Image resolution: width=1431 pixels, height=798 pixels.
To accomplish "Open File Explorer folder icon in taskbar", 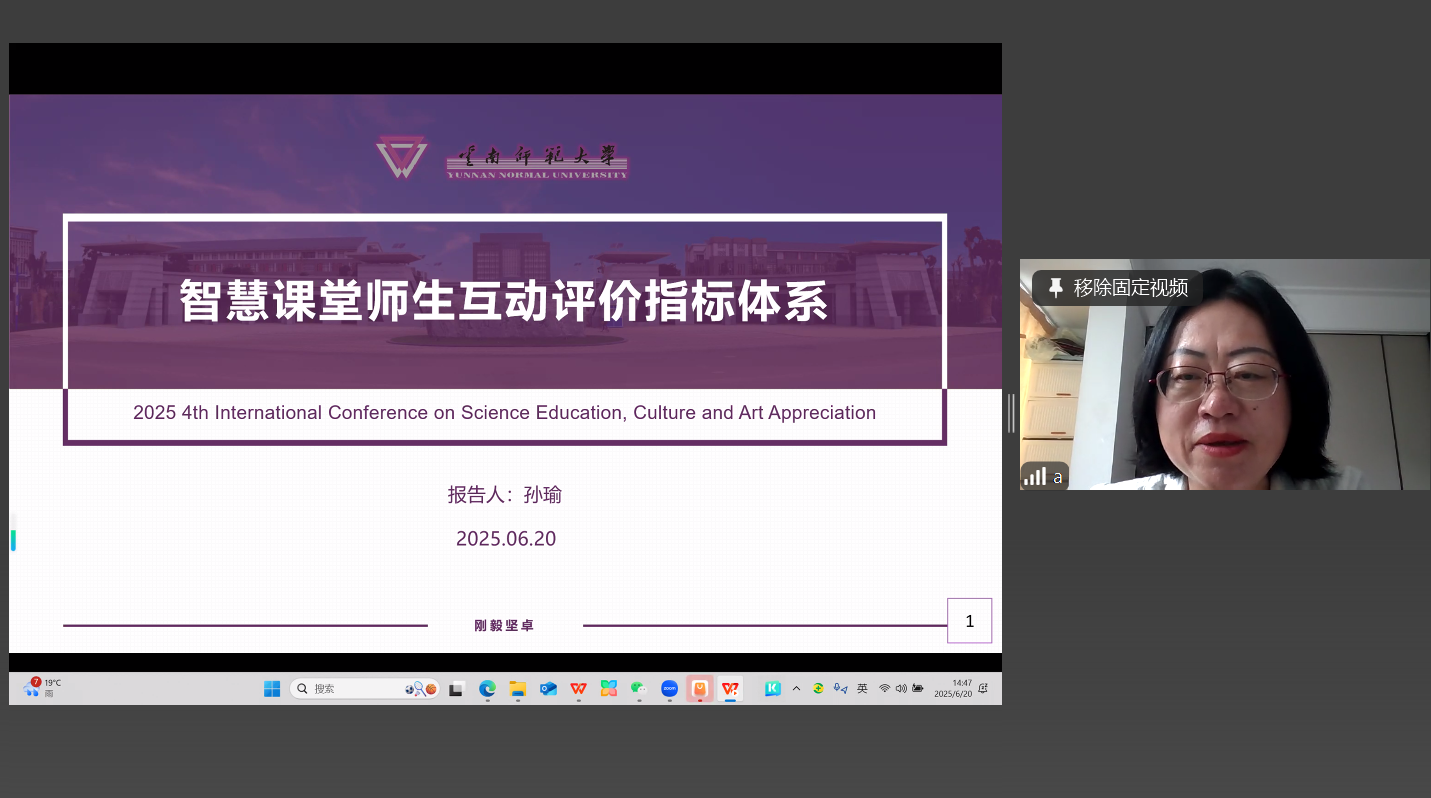I will [518, 688].
